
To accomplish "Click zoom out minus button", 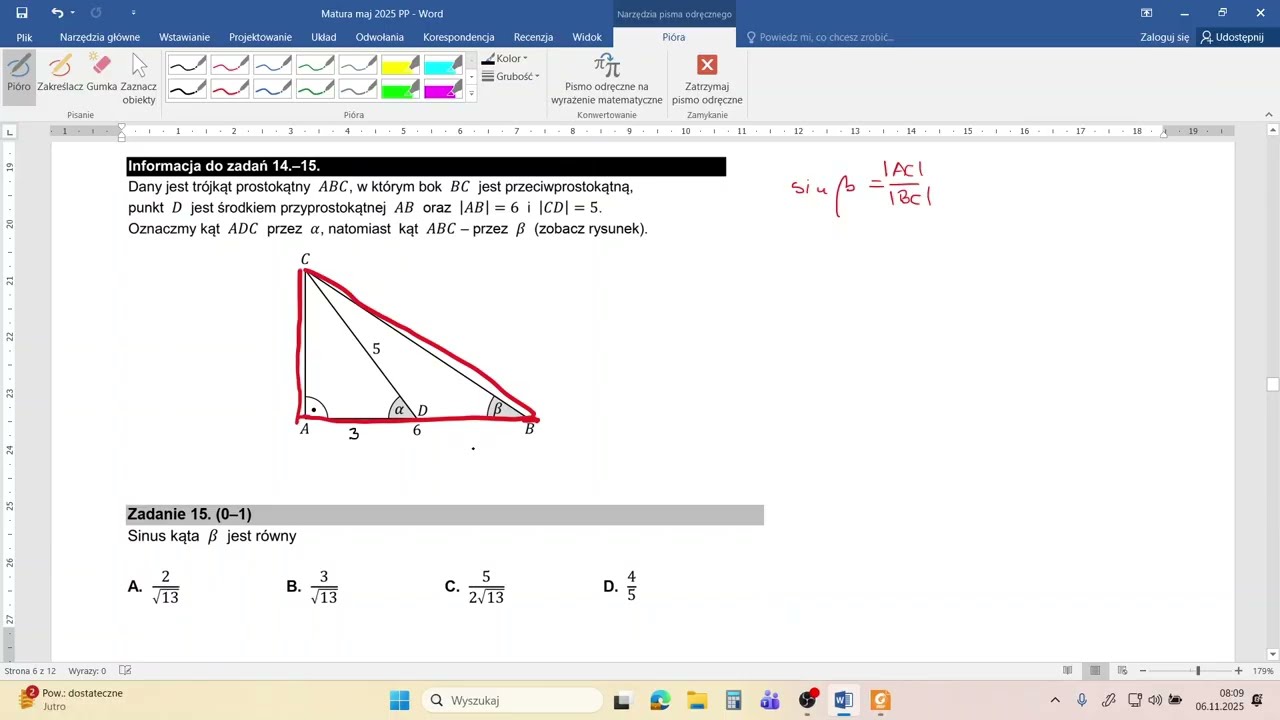I will click(1143, 671).
